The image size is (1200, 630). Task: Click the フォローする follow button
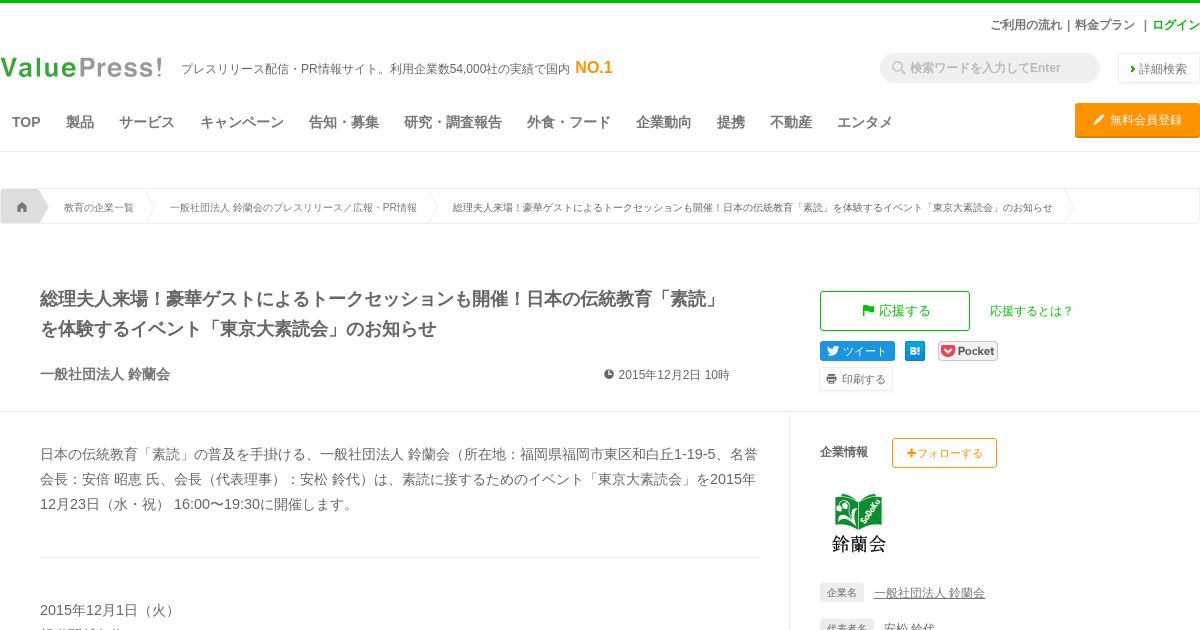coord(944,453)
